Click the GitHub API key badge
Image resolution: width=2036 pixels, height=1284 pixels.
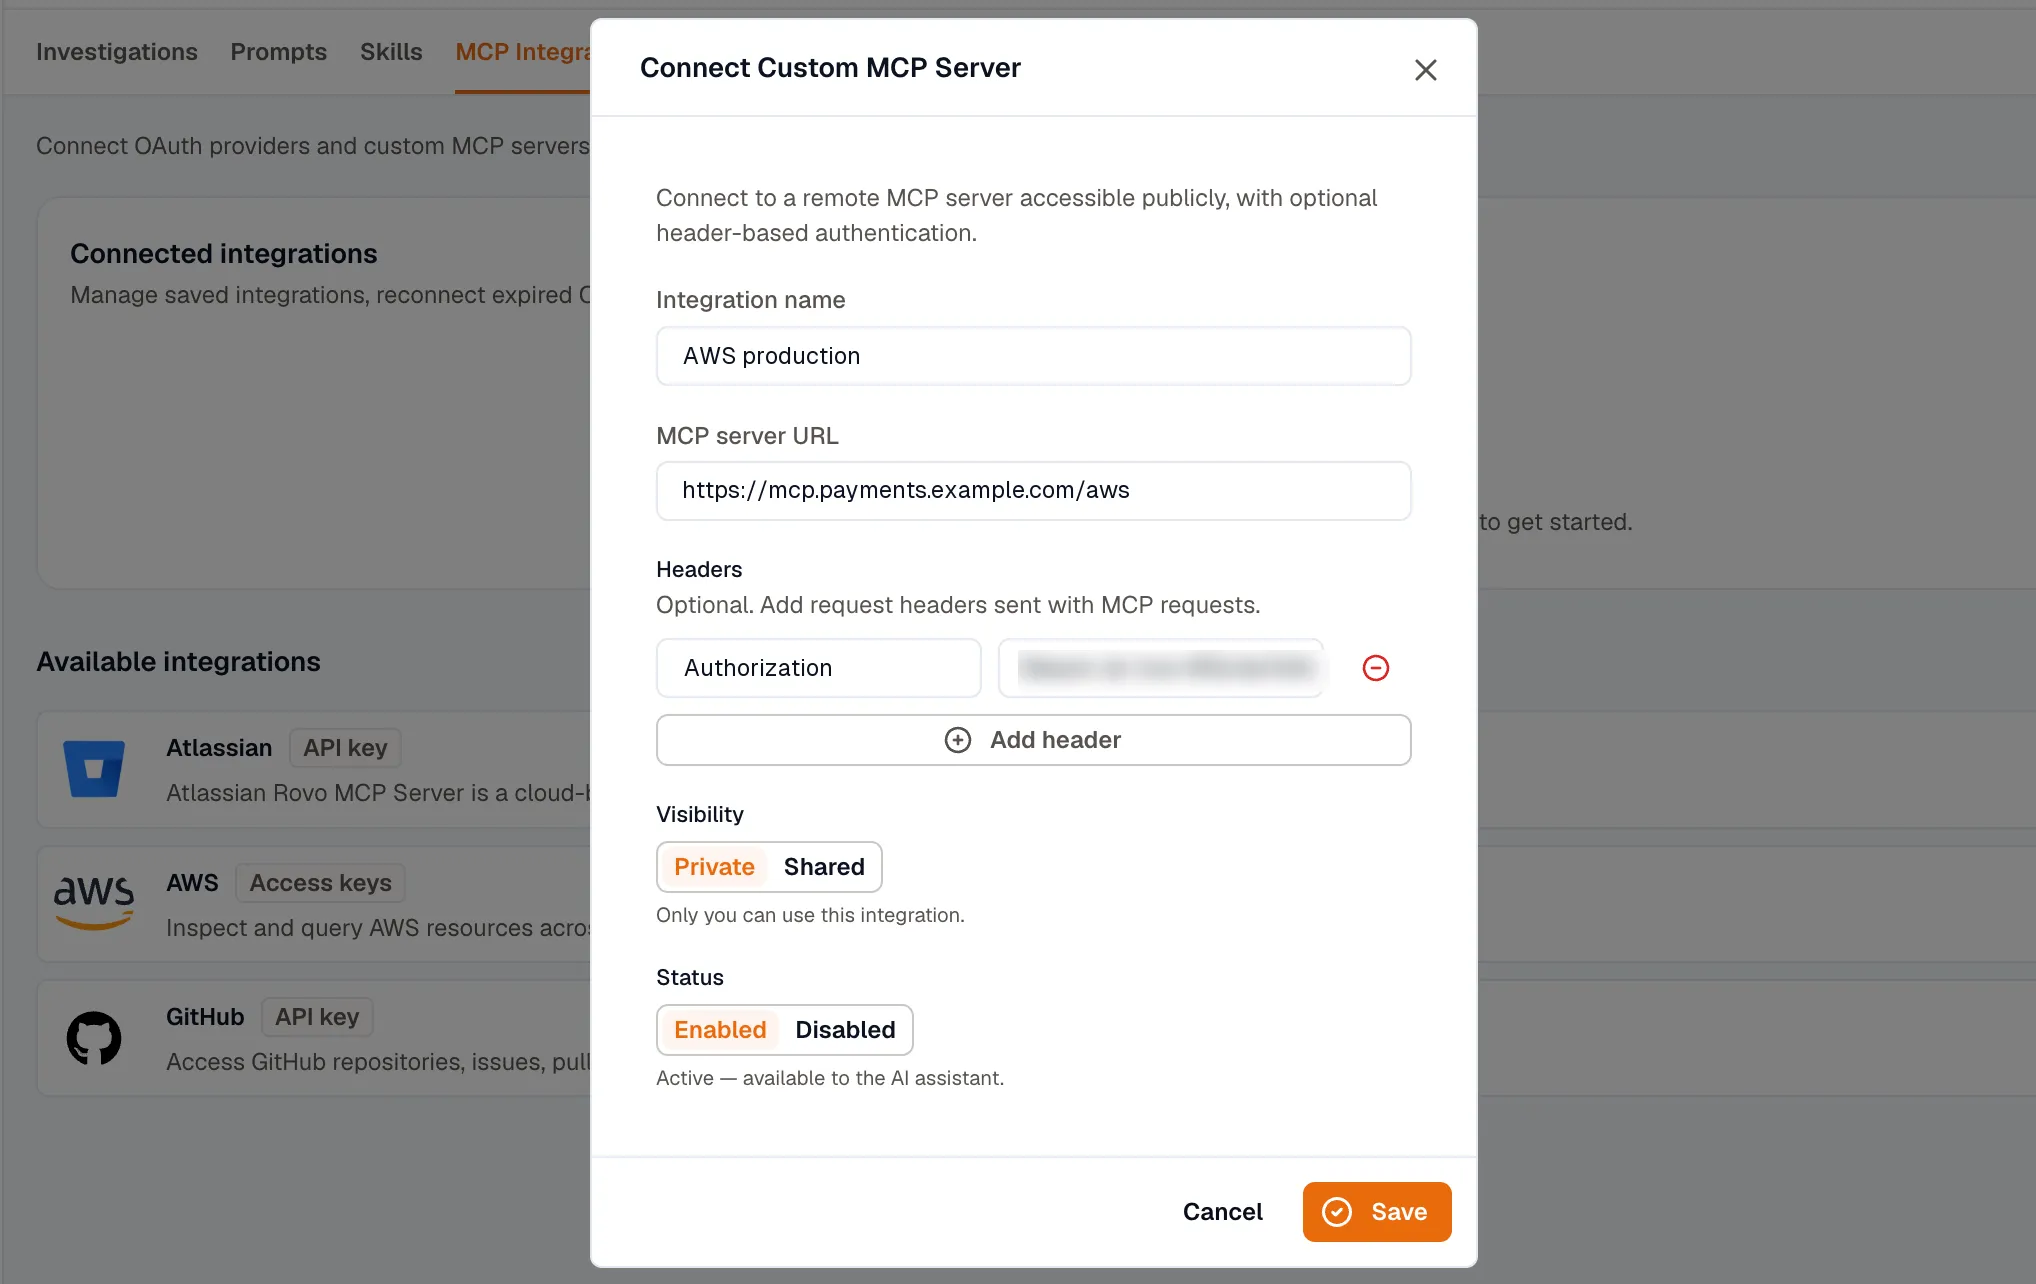click(x=317, y=1017)
